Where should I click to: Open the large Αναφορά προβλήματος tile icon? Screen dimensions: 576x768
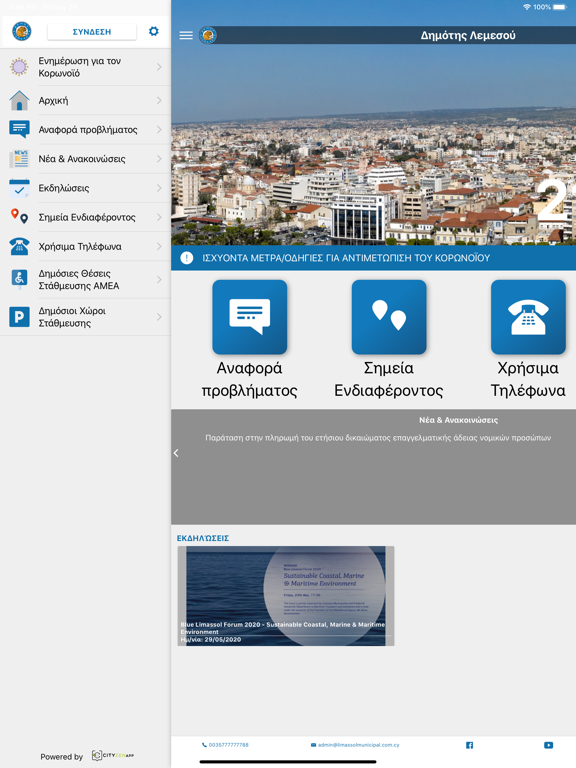(x=250, y=317)
